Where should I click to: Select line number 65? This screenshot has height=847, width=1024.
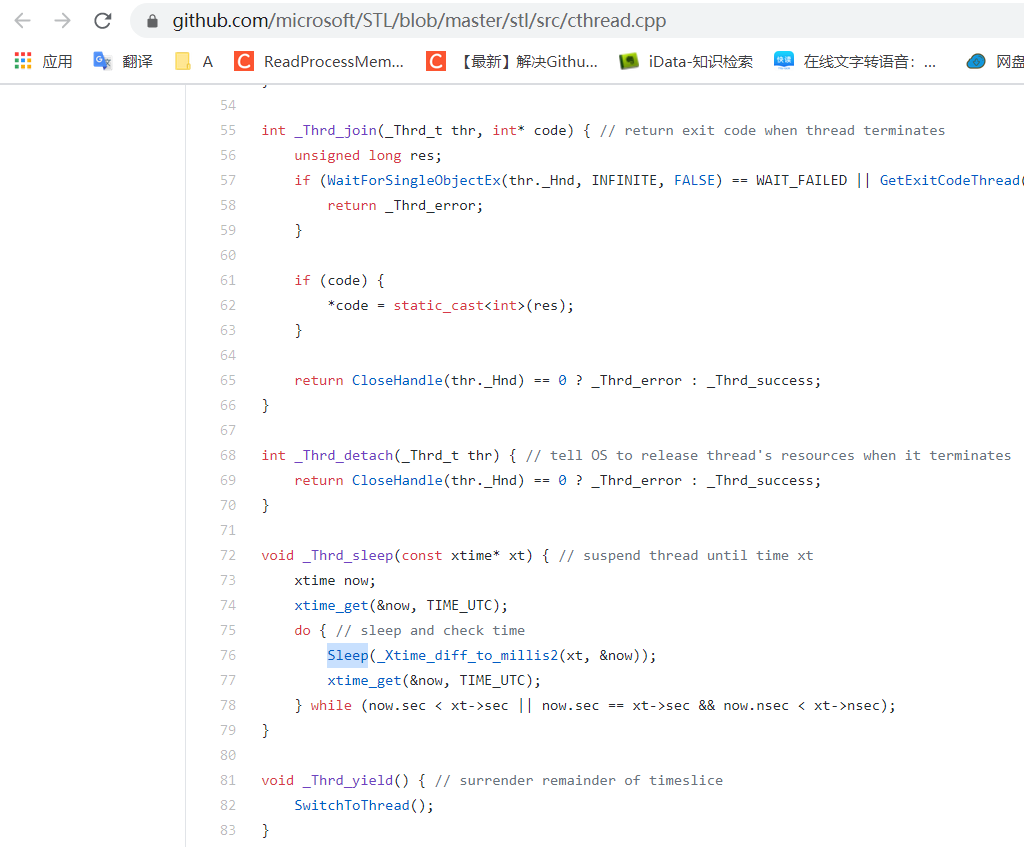(228, 380)
